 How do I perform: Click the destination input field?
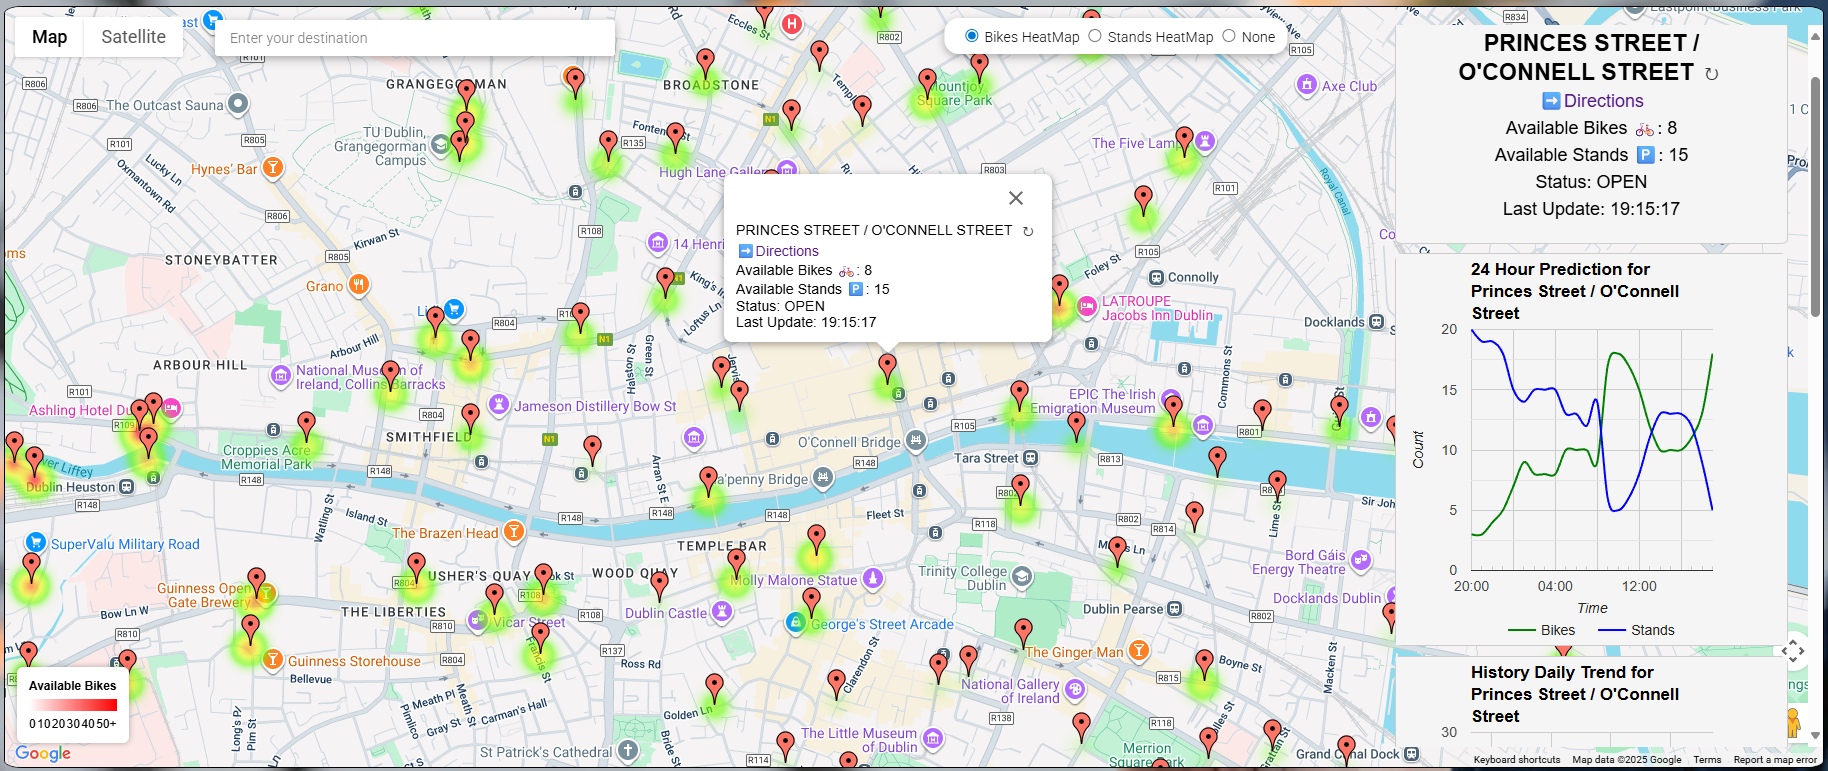pyautogui.click(x=414, y=38)
